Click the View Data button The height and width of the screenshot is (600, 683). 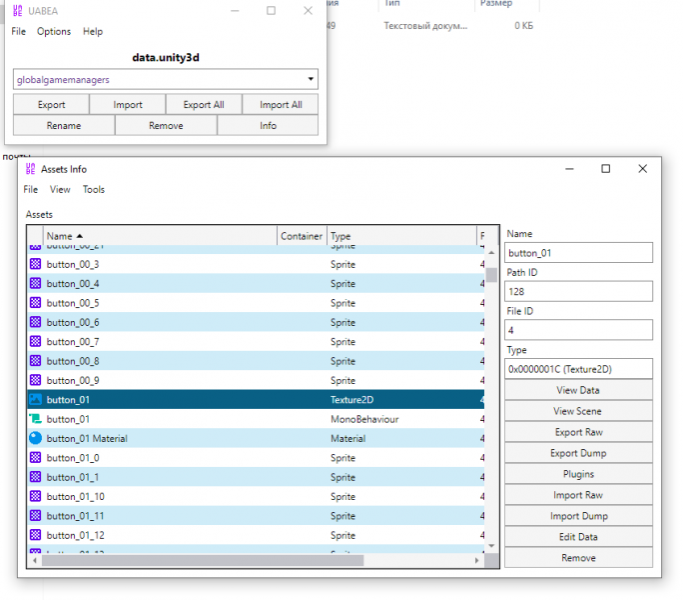pyautogui.click(x=578, y=390)
